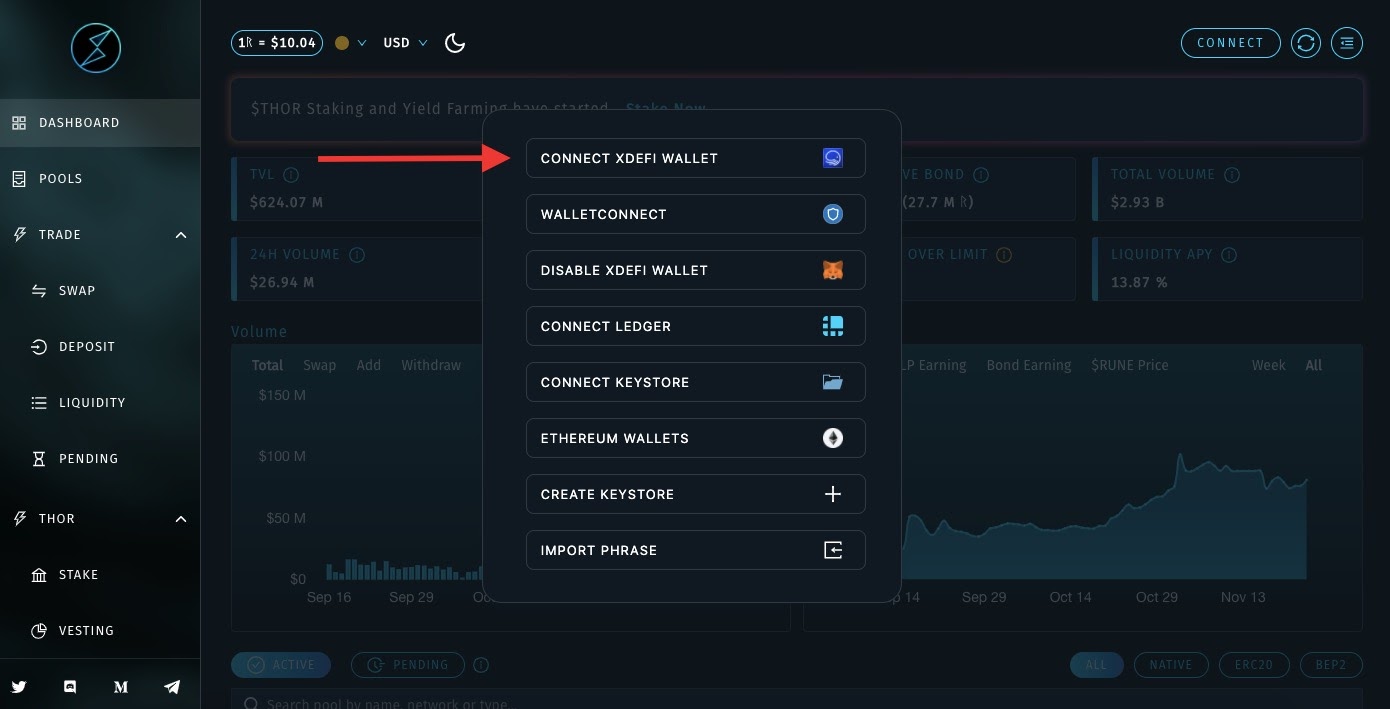Screen dimensions: 1390x709
Task: Click the MetaMask fox icon
Action: [832, 270]
